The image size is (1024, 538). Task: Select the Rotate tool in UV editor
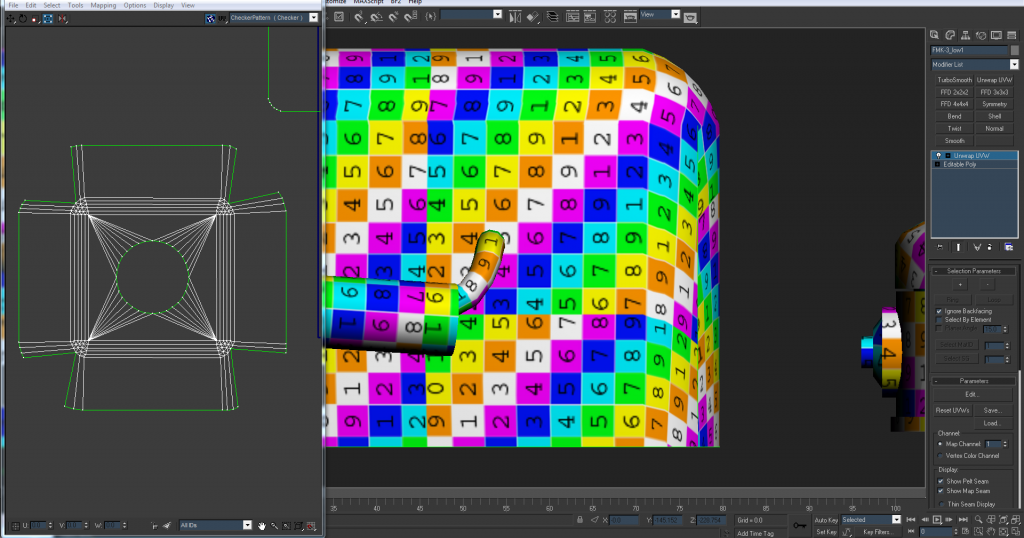pyautogui.click(x=24, y=18)
